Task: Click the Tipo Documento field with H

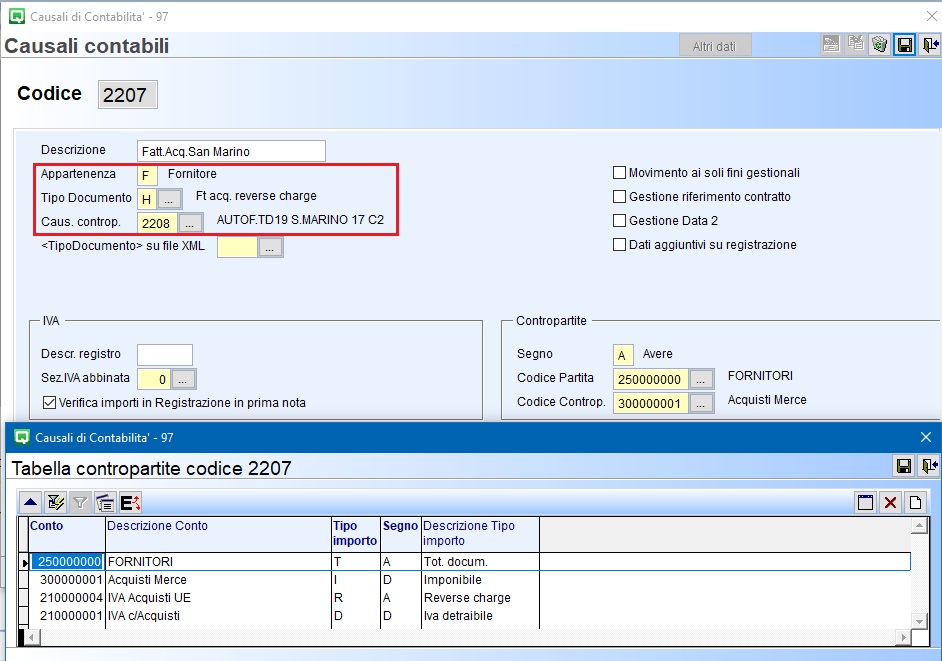Action: [x=147, y=199]
